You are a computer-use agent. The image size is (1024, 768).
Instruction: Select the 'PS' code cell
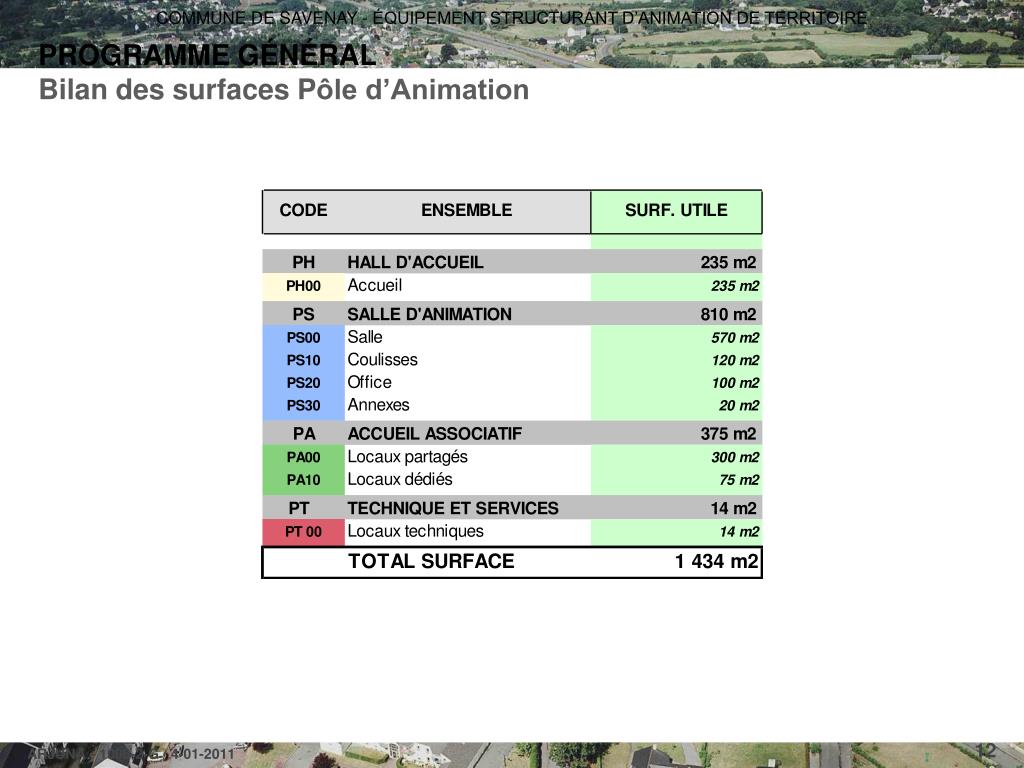[303, 315]
